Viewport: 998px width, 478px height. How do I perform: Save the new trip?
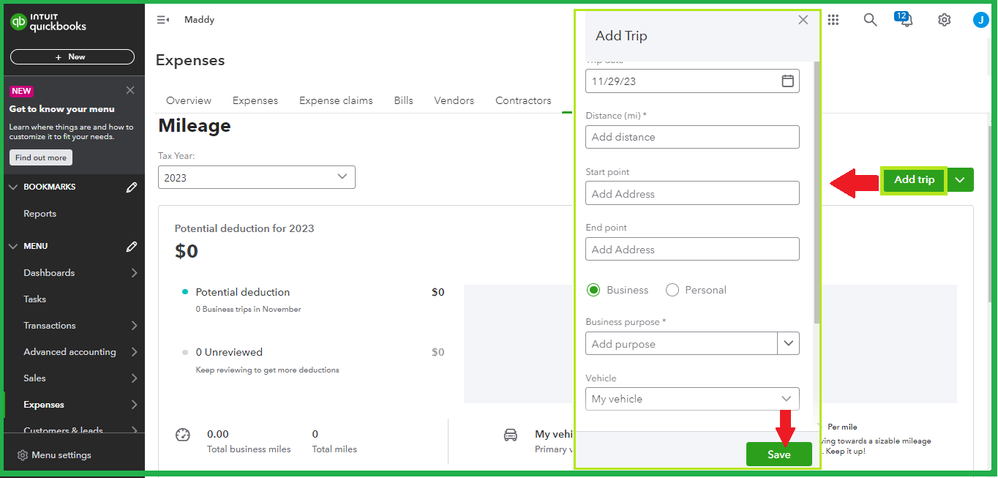point(778,455)
